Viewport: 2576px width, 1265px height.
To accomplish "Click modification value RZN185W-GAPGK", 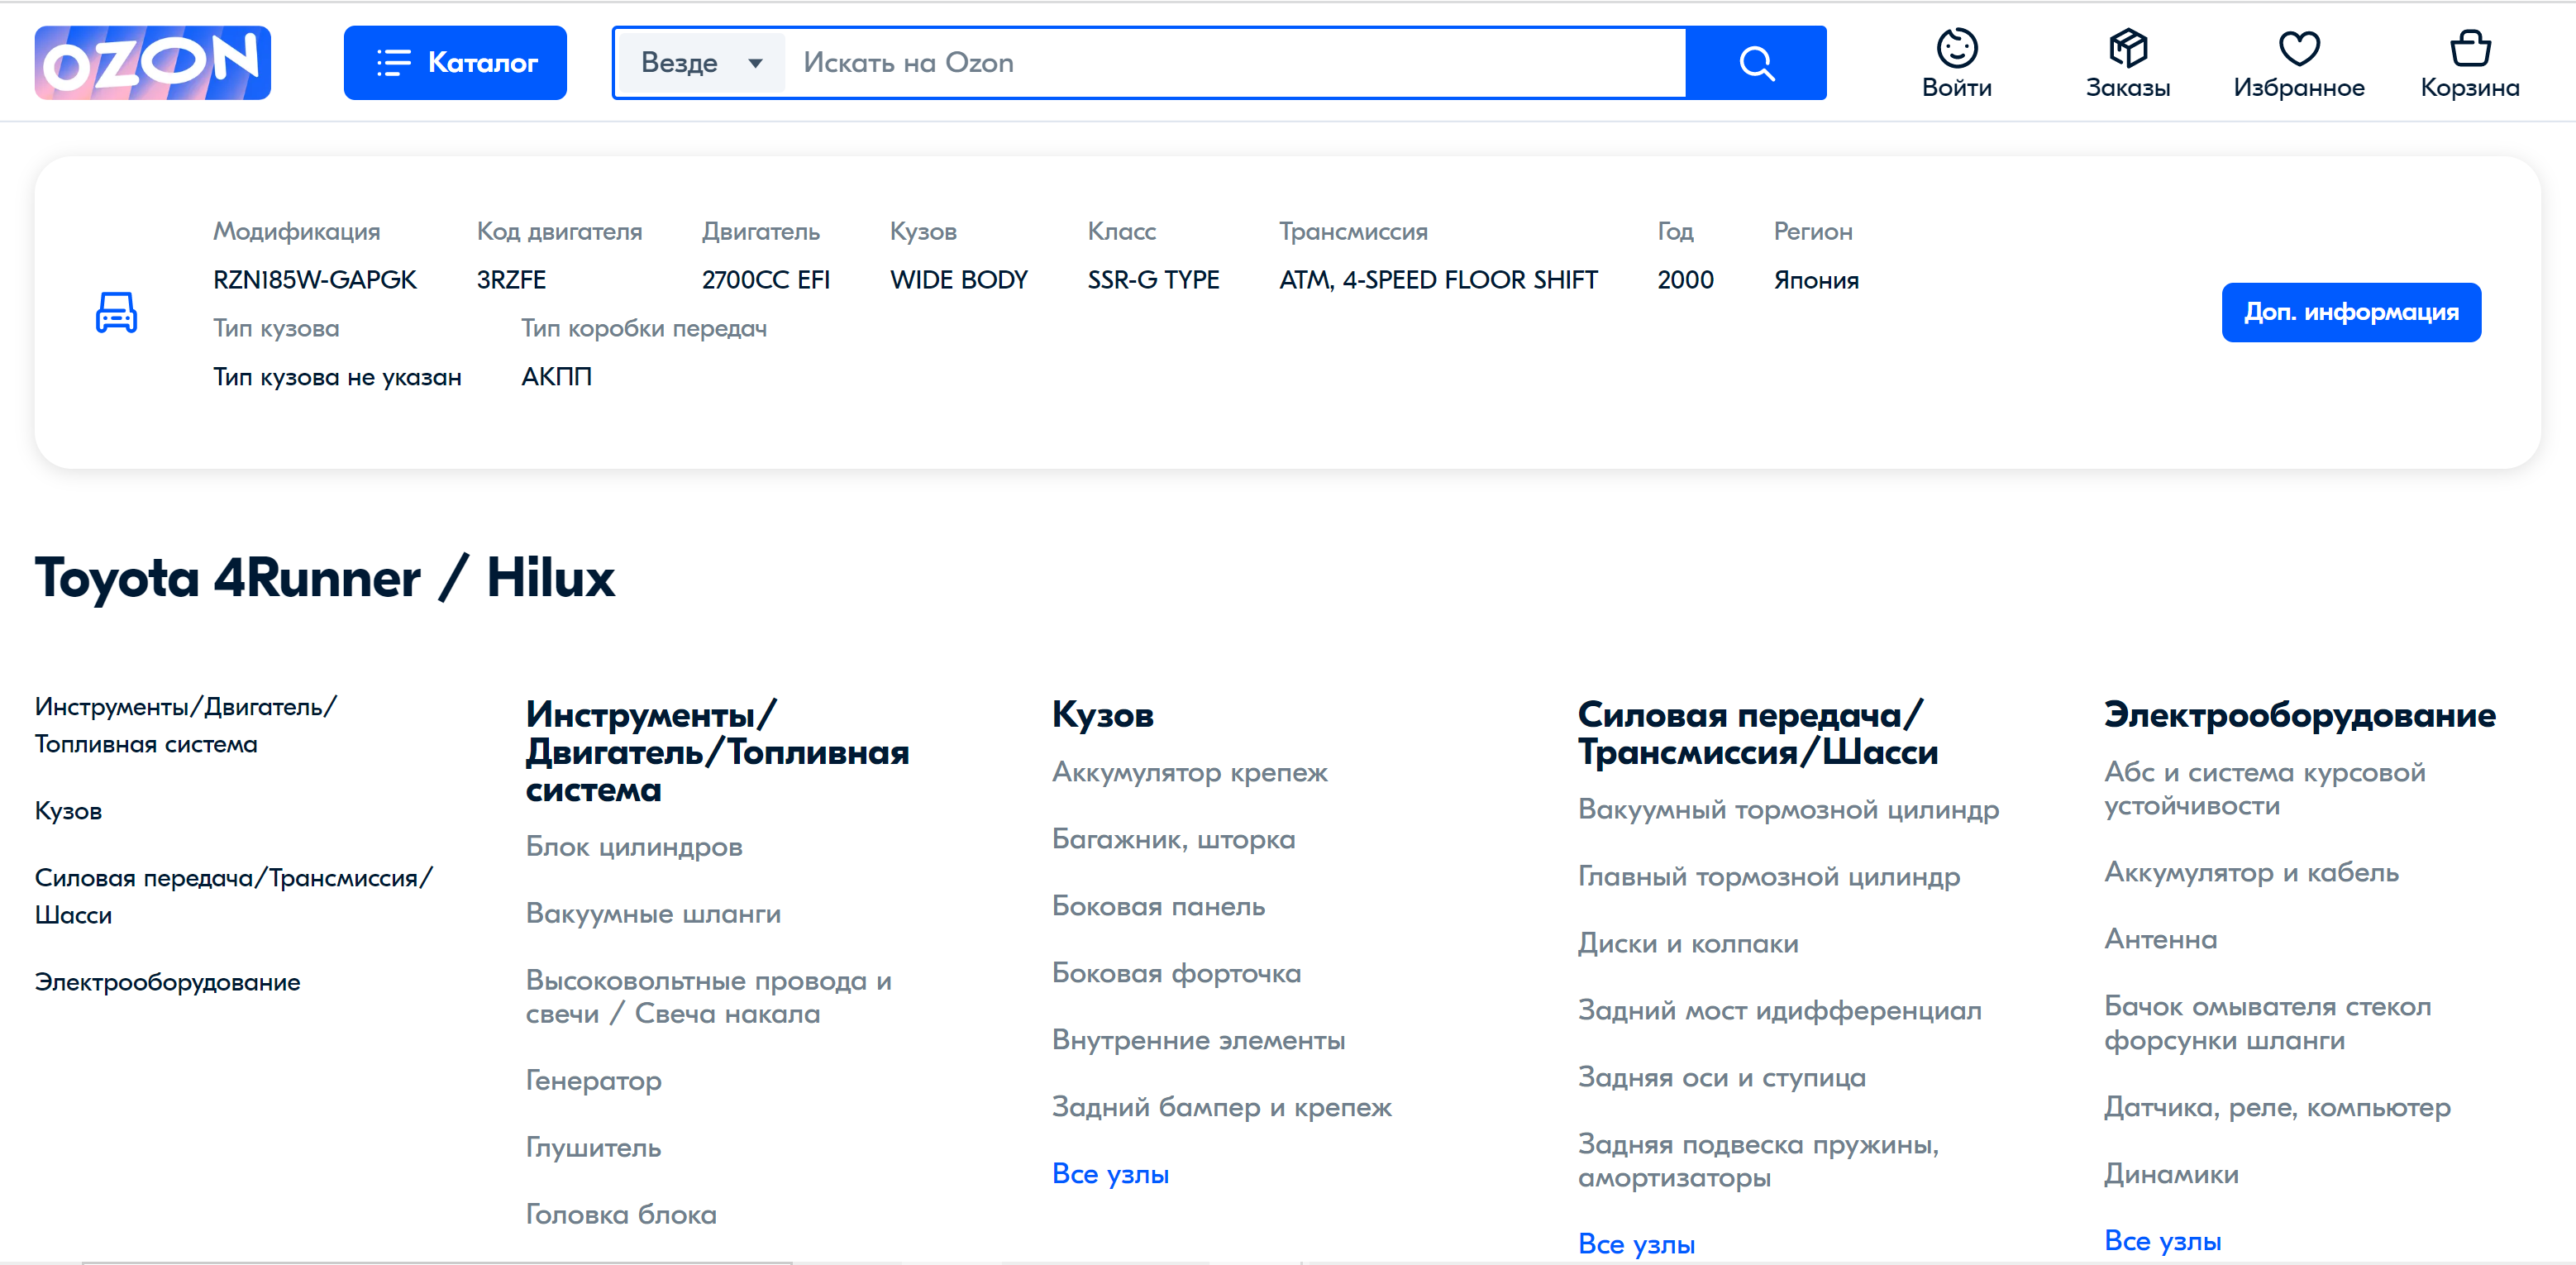I will (x=314, y=280).
